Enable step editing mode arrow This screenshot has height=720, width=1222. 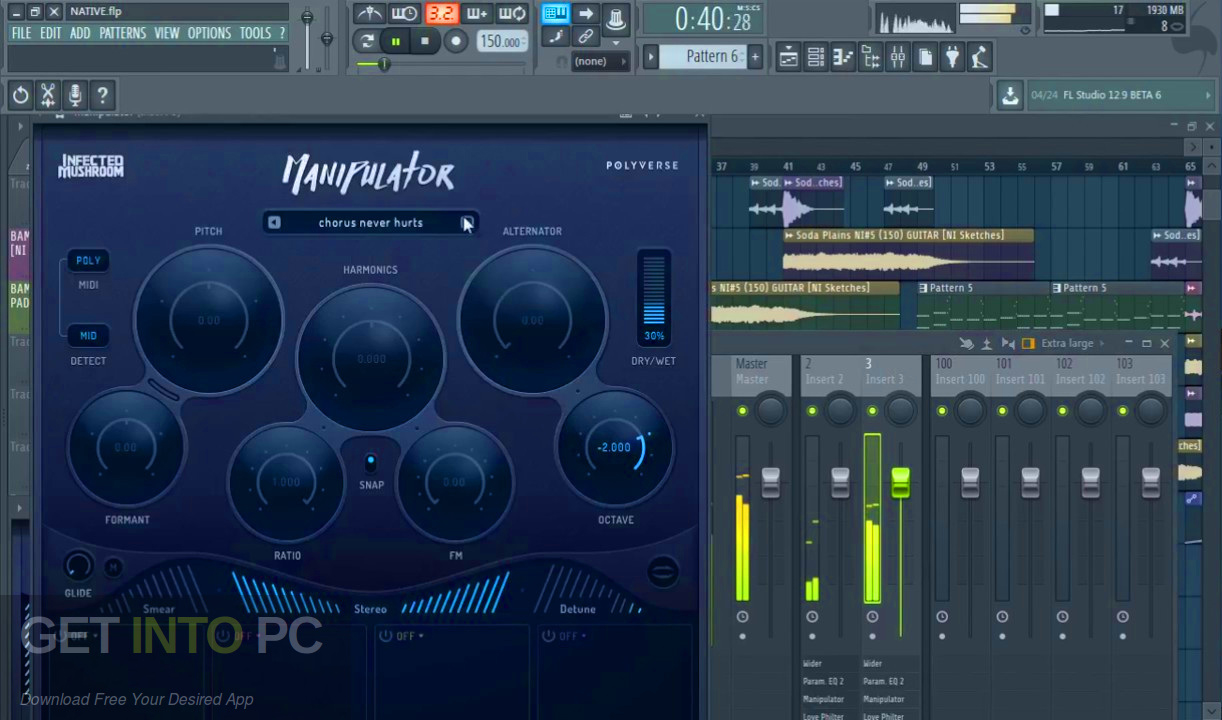point(586,14)
